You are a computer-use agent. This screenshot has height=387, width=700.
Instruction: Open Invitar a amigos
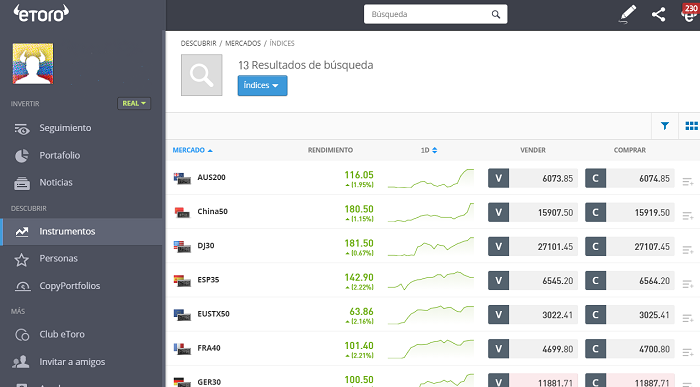tap(72, 362)
